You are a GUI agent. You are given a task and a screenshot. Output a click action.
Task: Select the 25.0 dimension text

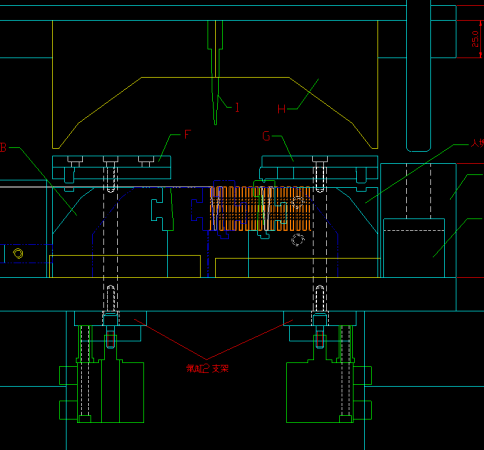pos(476,39)
